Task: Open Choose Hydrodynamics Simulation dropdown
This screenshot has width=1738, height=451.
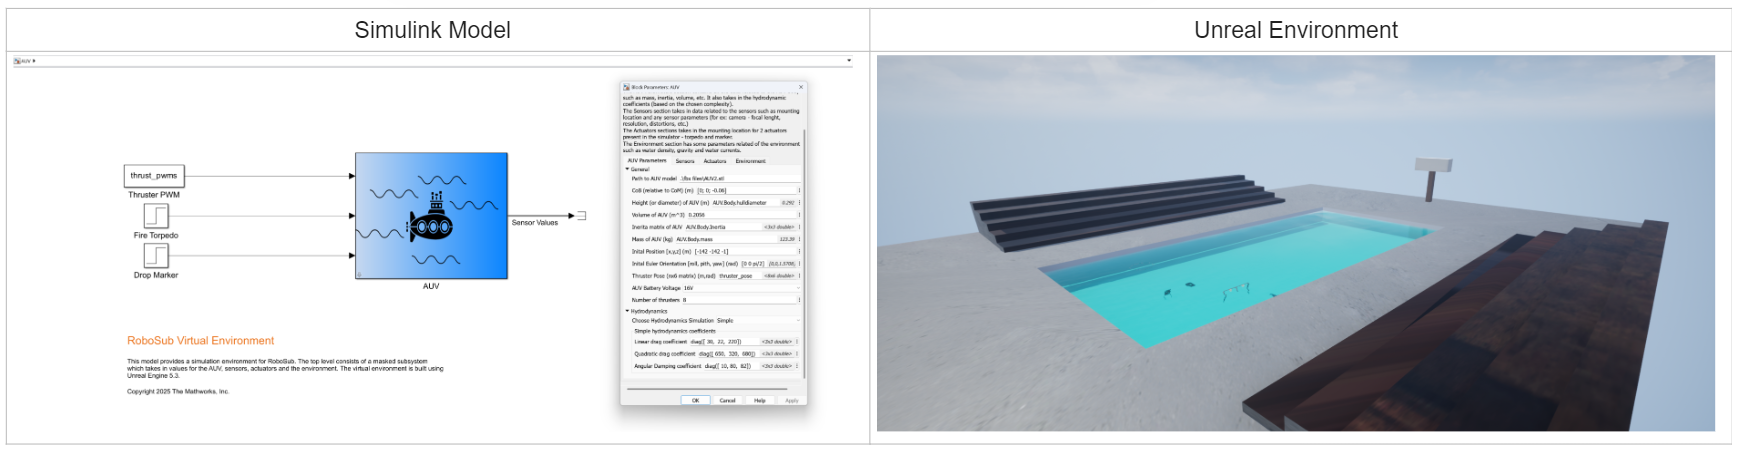Action: (798, 321)
